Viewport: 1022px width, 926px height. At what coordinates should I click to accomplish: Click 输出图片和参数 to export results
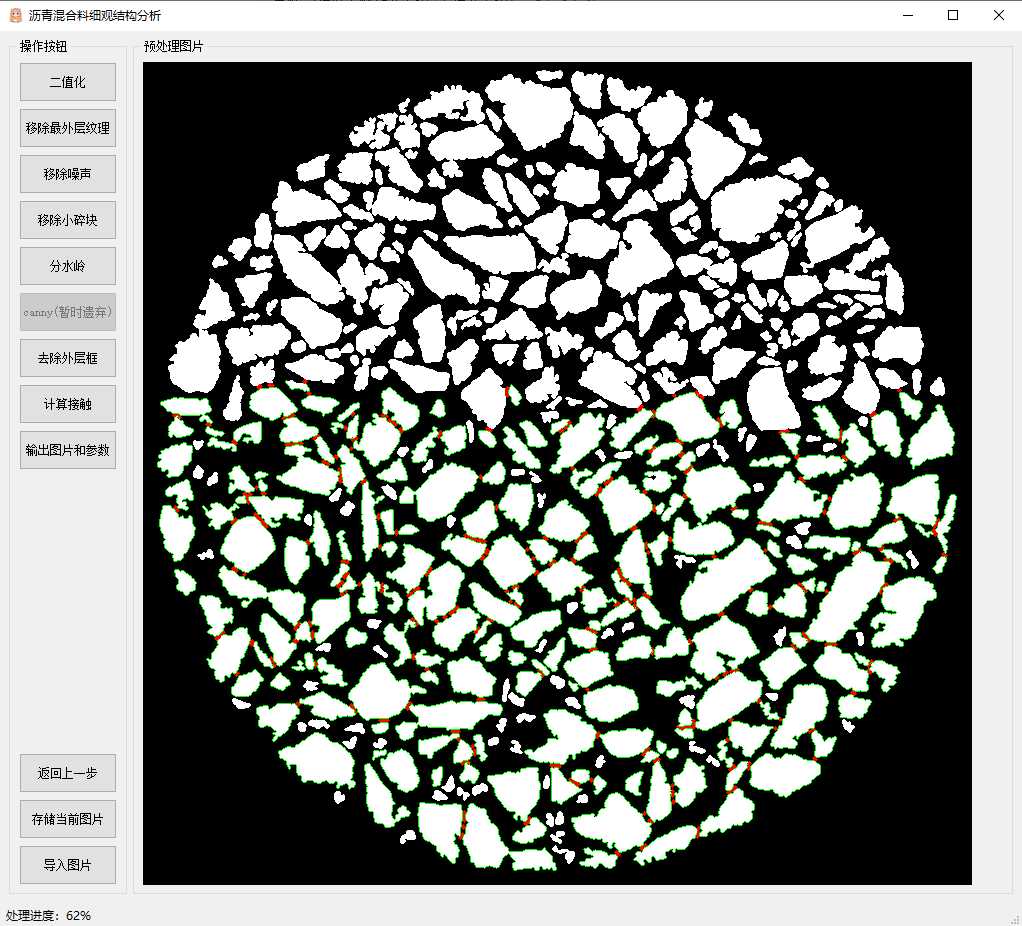click(68, 450)
